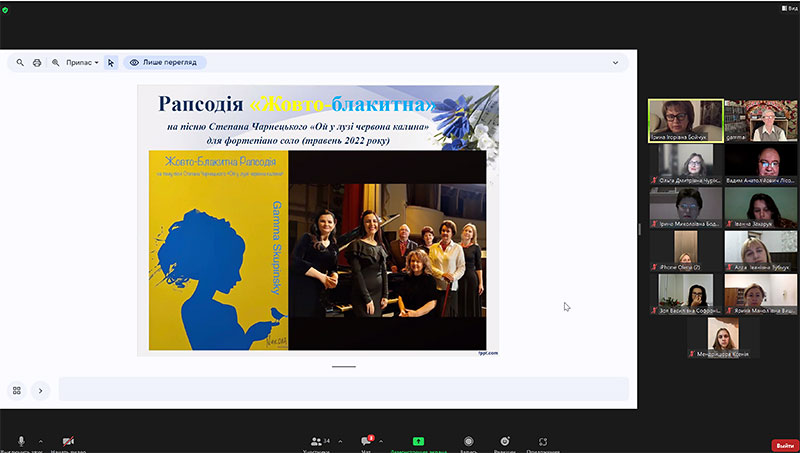The image size is (800, 453).
Task: Select Зоя Василівна participant video tile
Action: 686,294
